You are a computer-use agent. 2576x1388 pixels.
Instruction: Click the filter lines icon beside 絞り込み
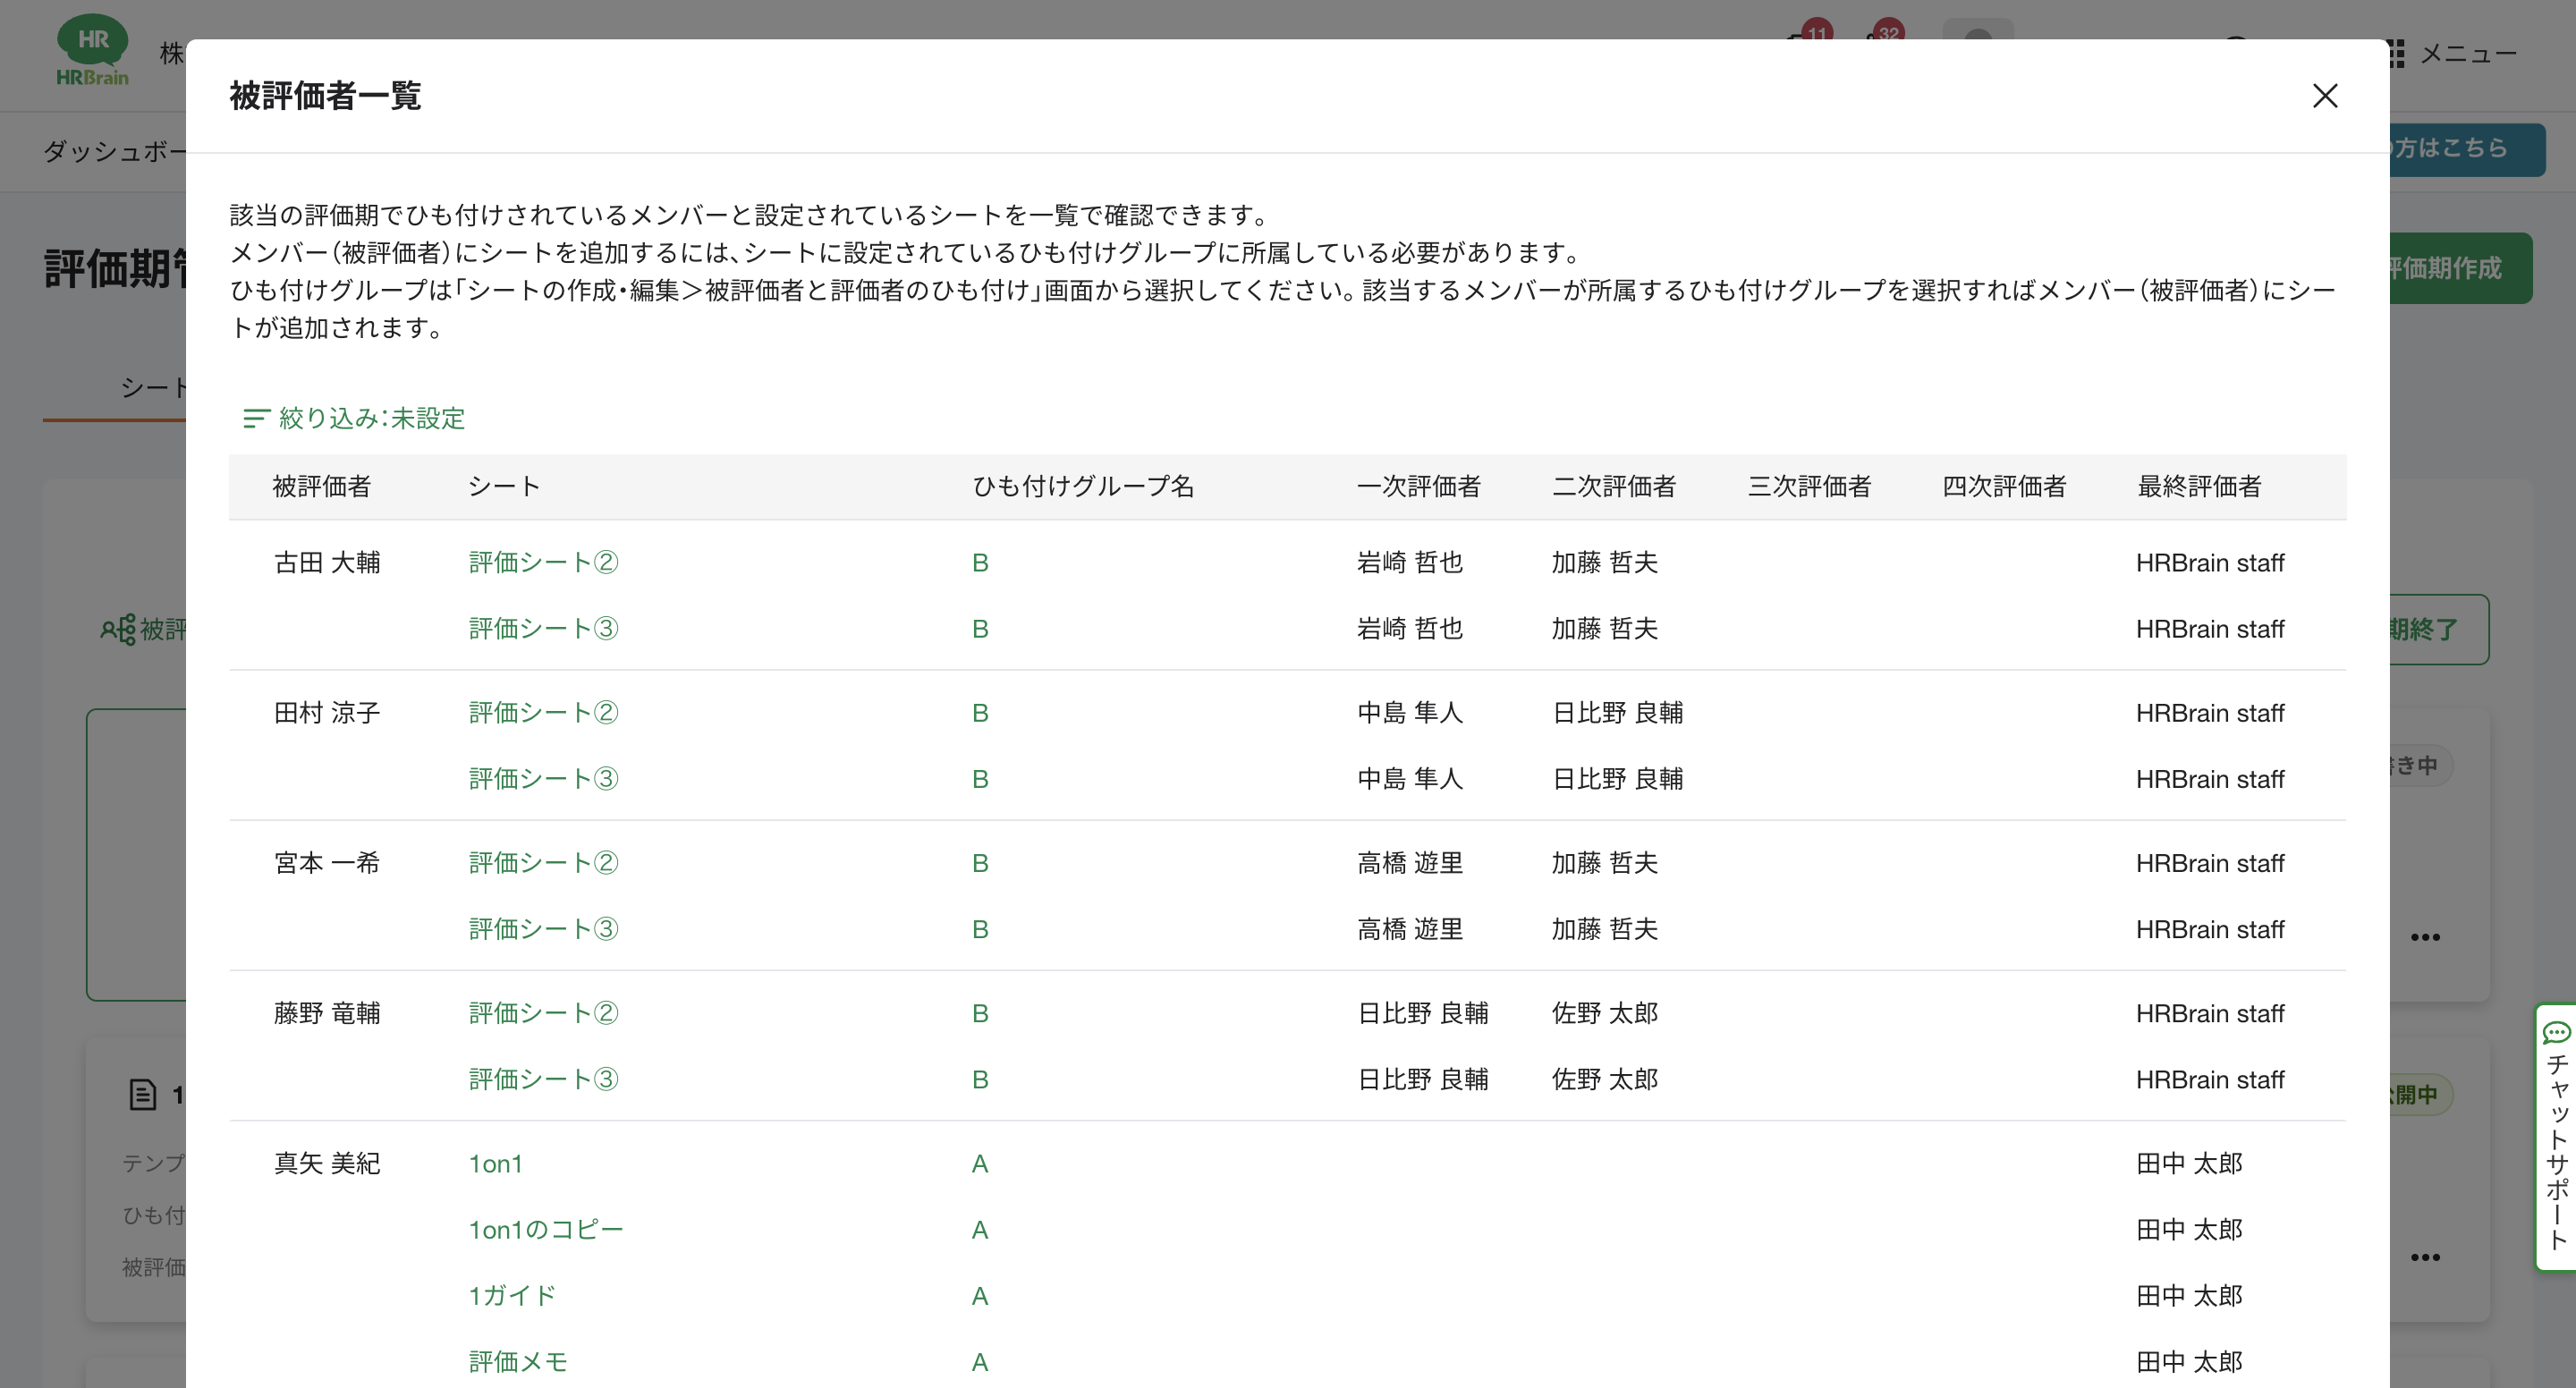256,418
